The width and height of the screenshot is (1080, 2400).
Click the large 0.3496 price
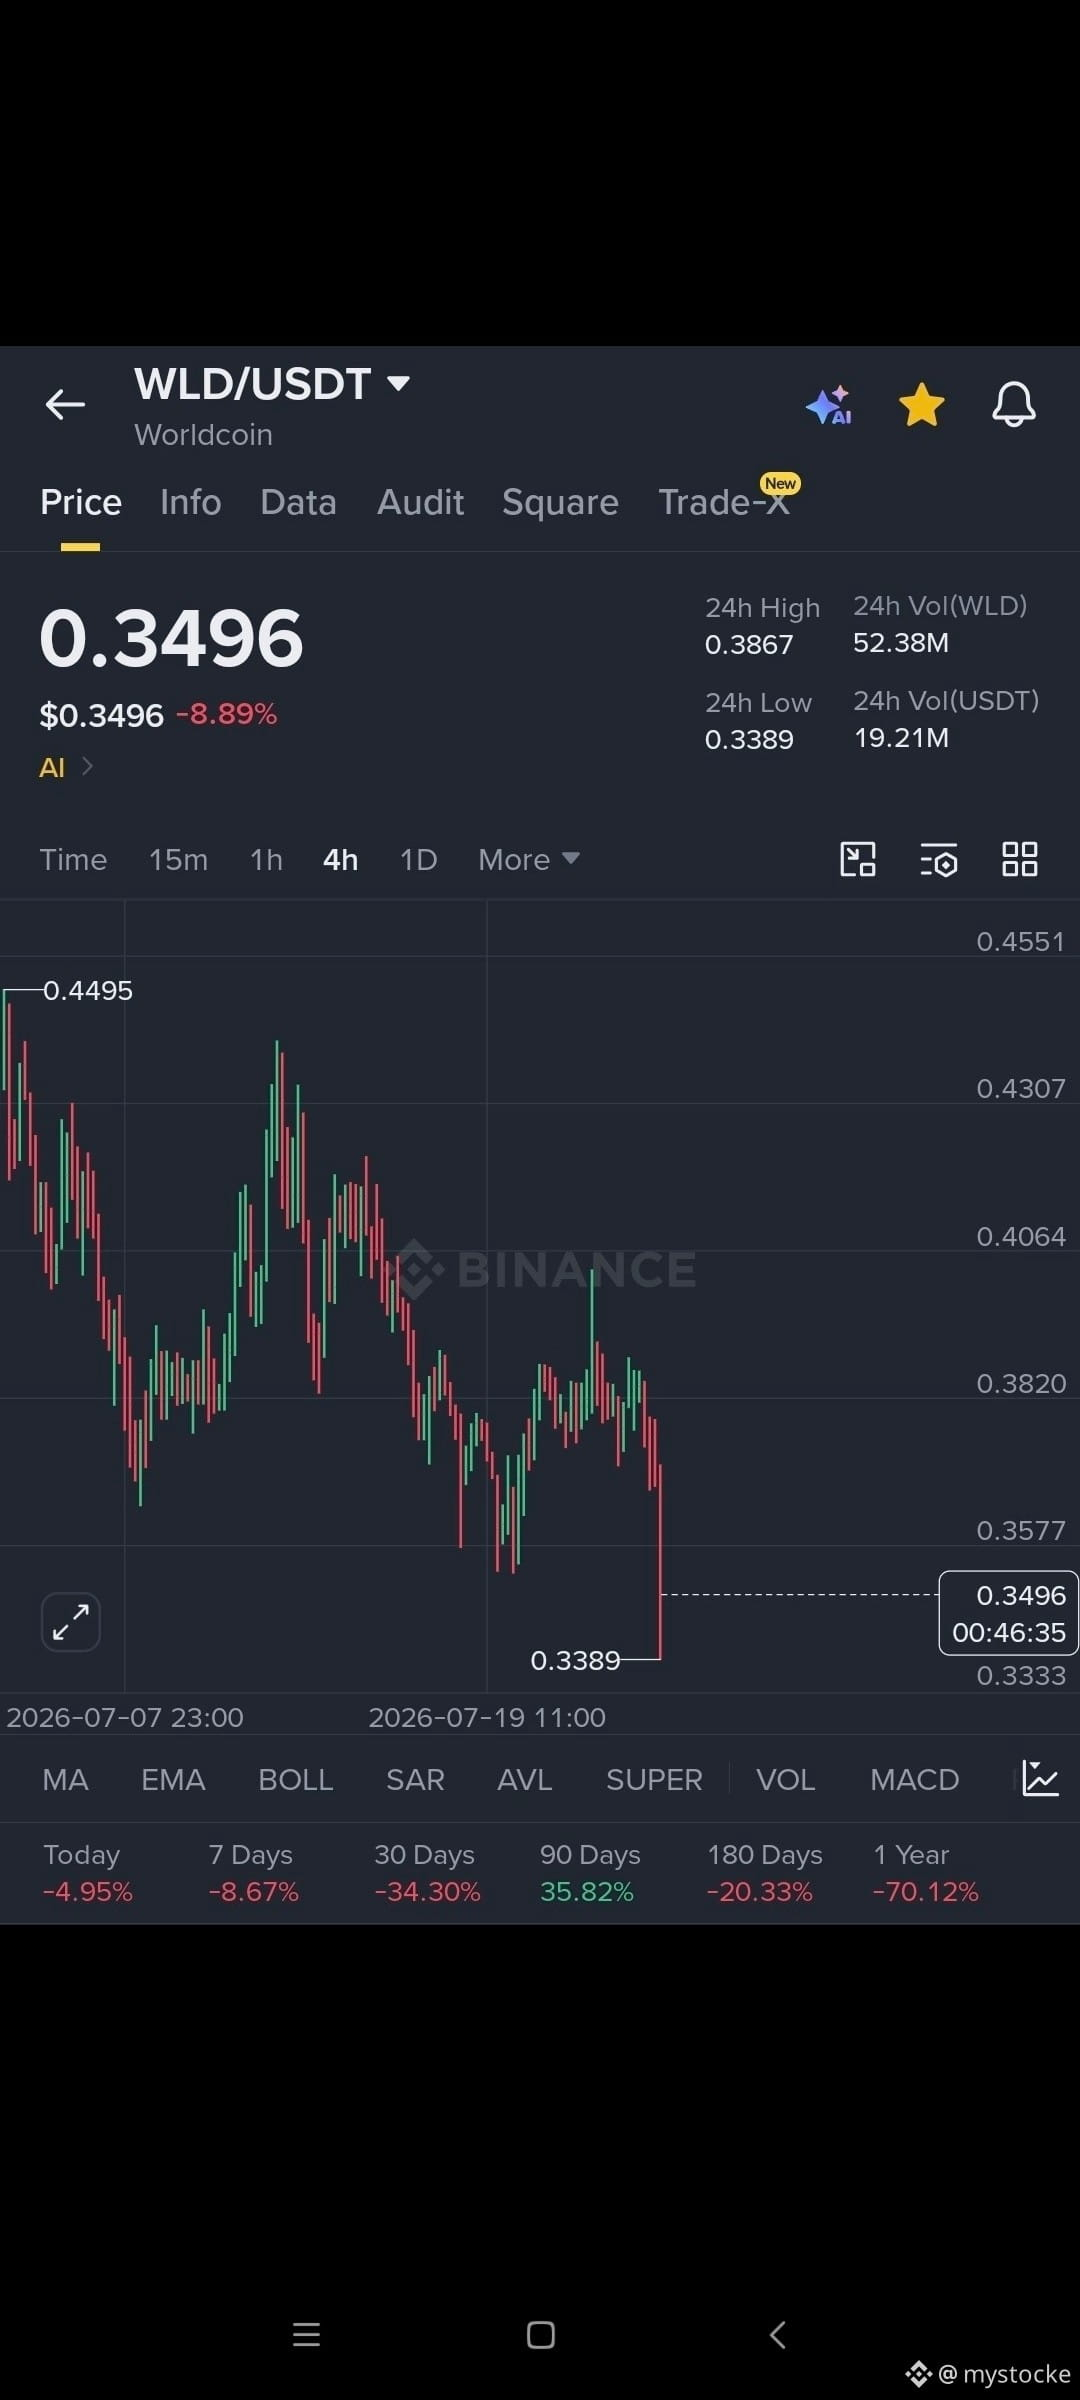point(171,638)
